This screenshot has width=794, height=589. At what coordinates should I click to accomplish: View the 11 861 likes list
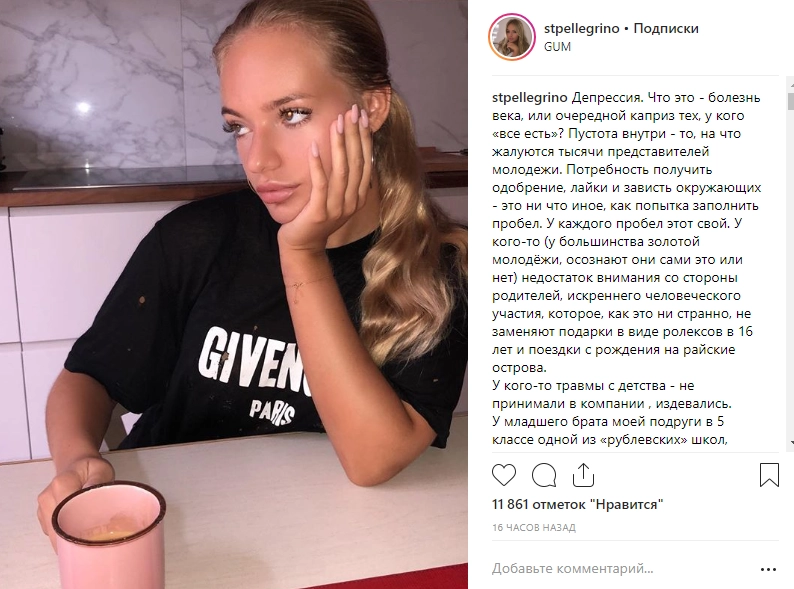coord(577,504)
